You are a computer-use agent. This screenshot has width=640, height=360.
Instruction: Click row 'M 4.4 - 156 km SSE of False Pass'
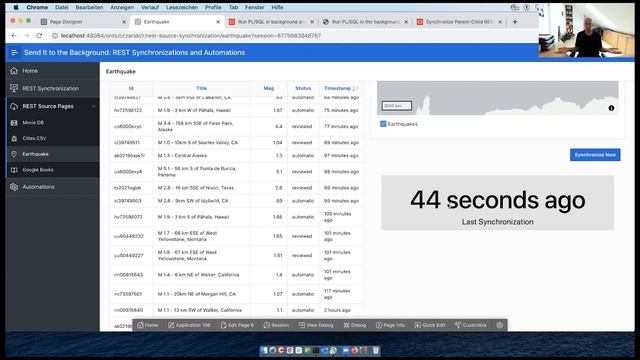click(x=236, y=127)
